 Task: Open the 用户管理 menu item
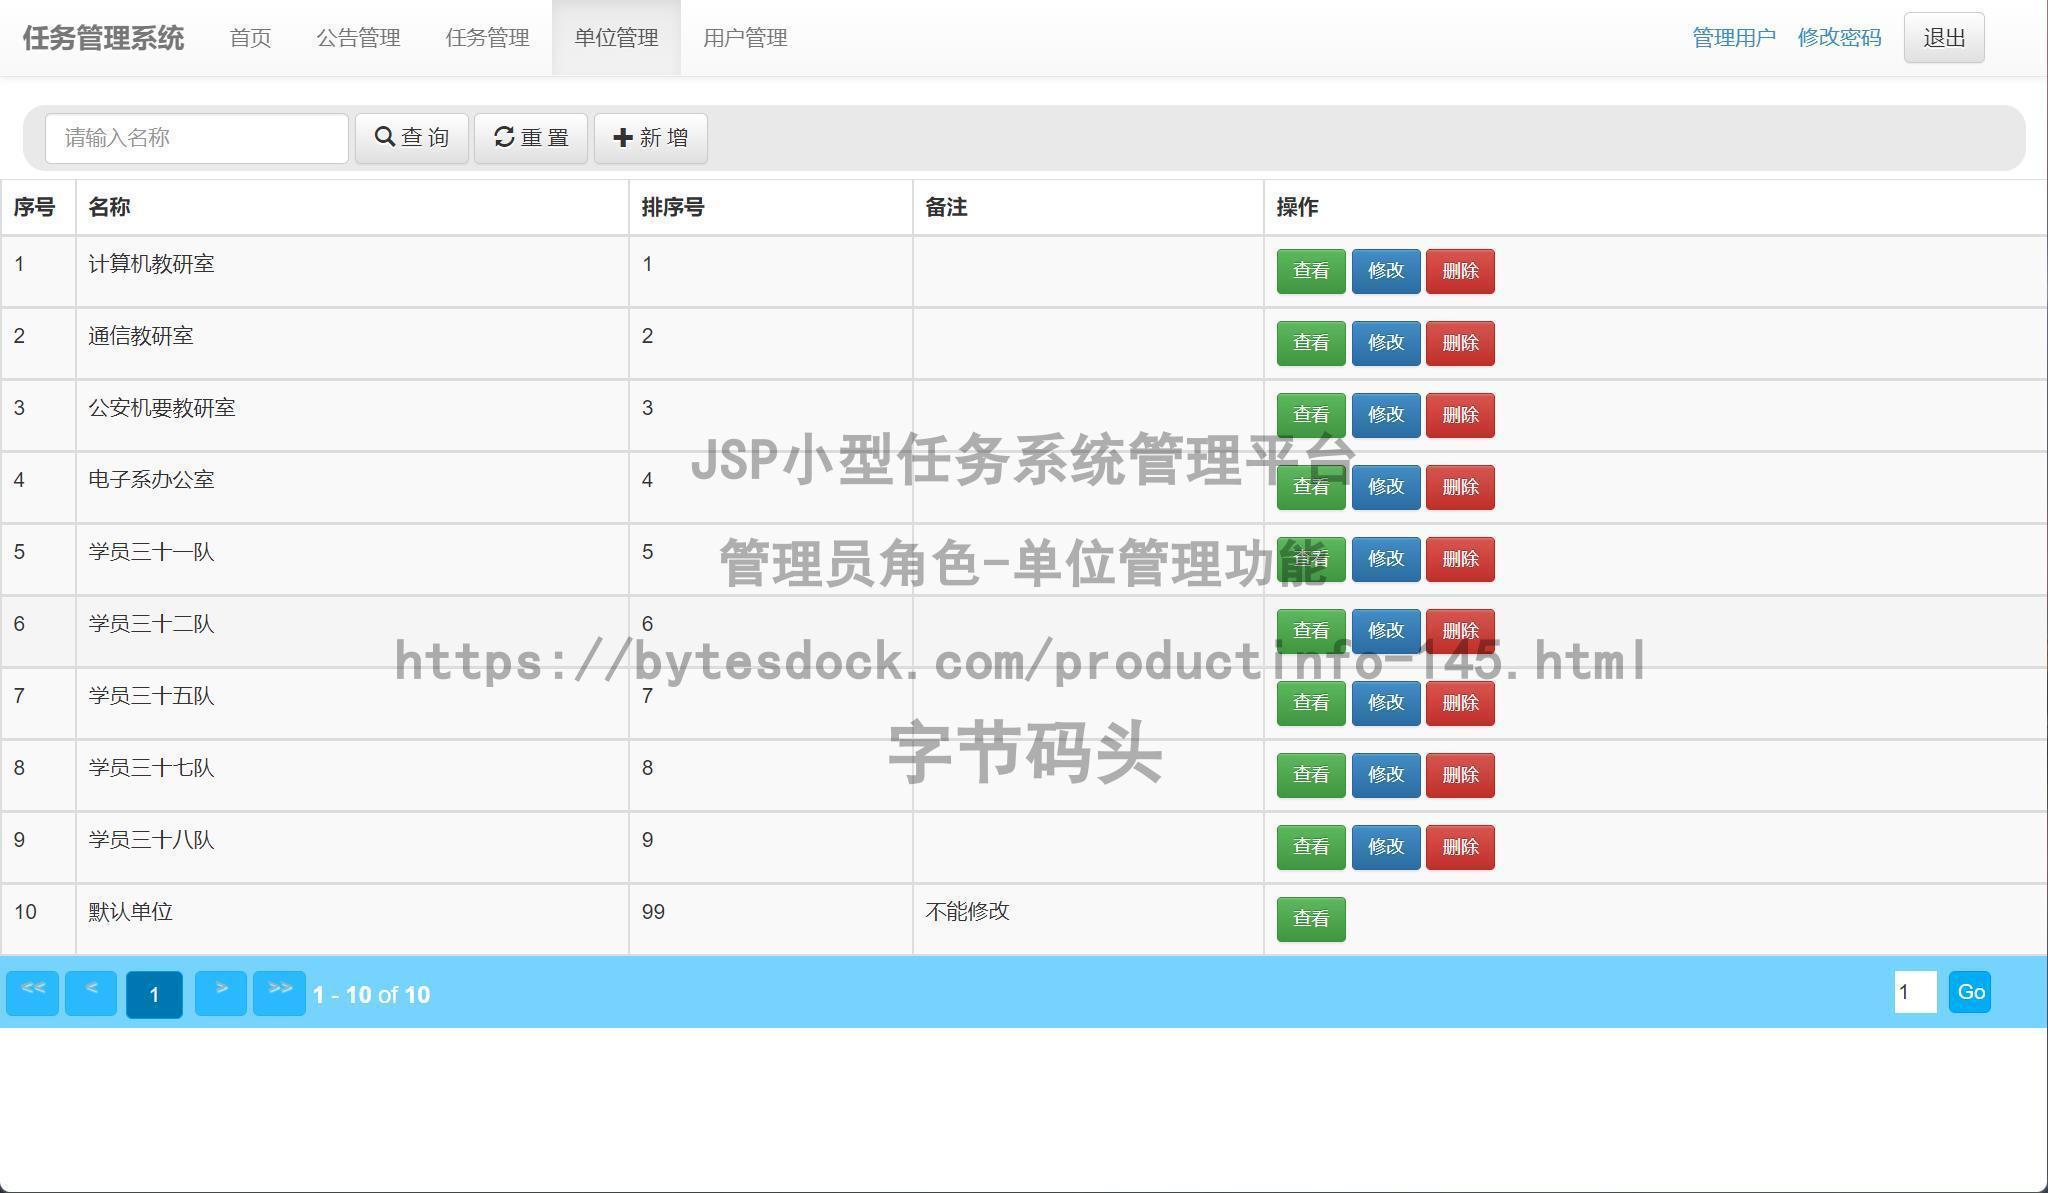pyautogui.click(x=745, y=38)
